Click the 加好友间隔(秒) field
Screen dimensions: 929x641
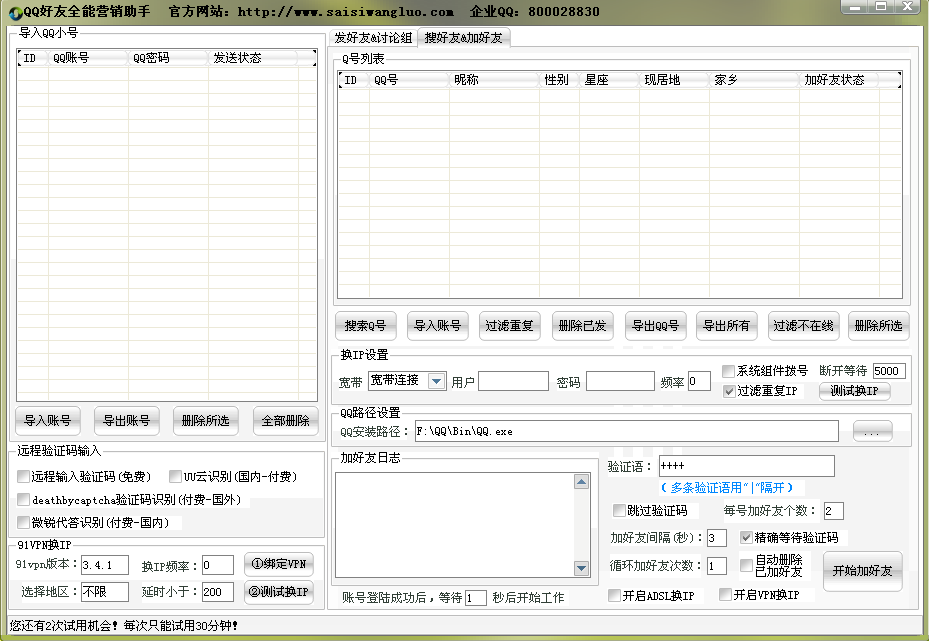[x=717, y=538]
